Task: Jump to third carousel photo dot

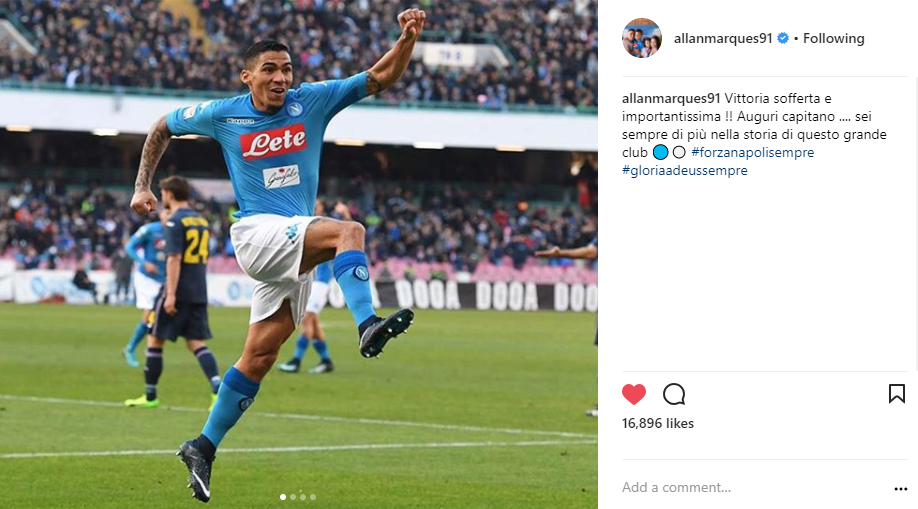Action: point(303,497)
